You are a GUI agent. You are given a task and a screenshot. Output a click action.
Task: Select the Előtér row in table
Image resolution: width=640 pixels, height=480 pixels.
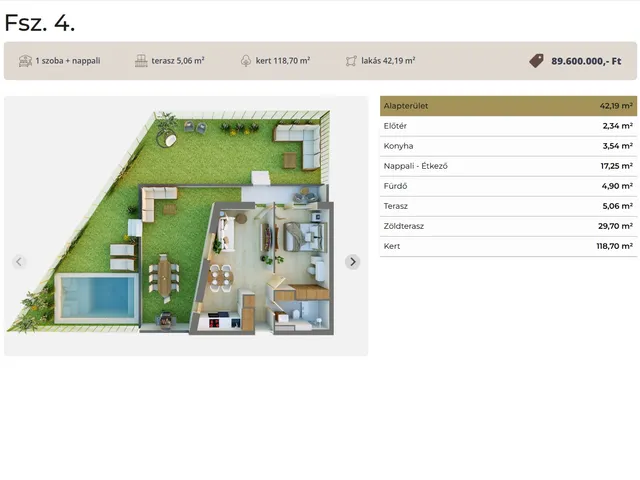(508, 126)
